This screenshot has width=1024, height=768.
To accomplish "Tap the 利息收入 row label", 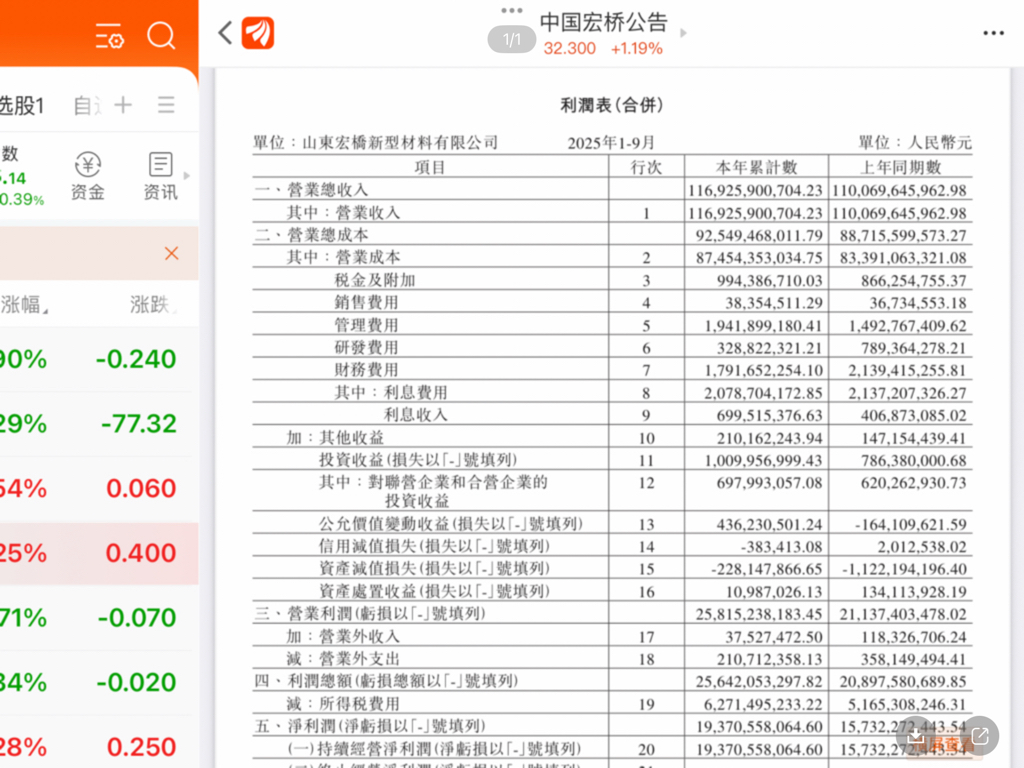I will pyautogui.click(x=415, y=415).
